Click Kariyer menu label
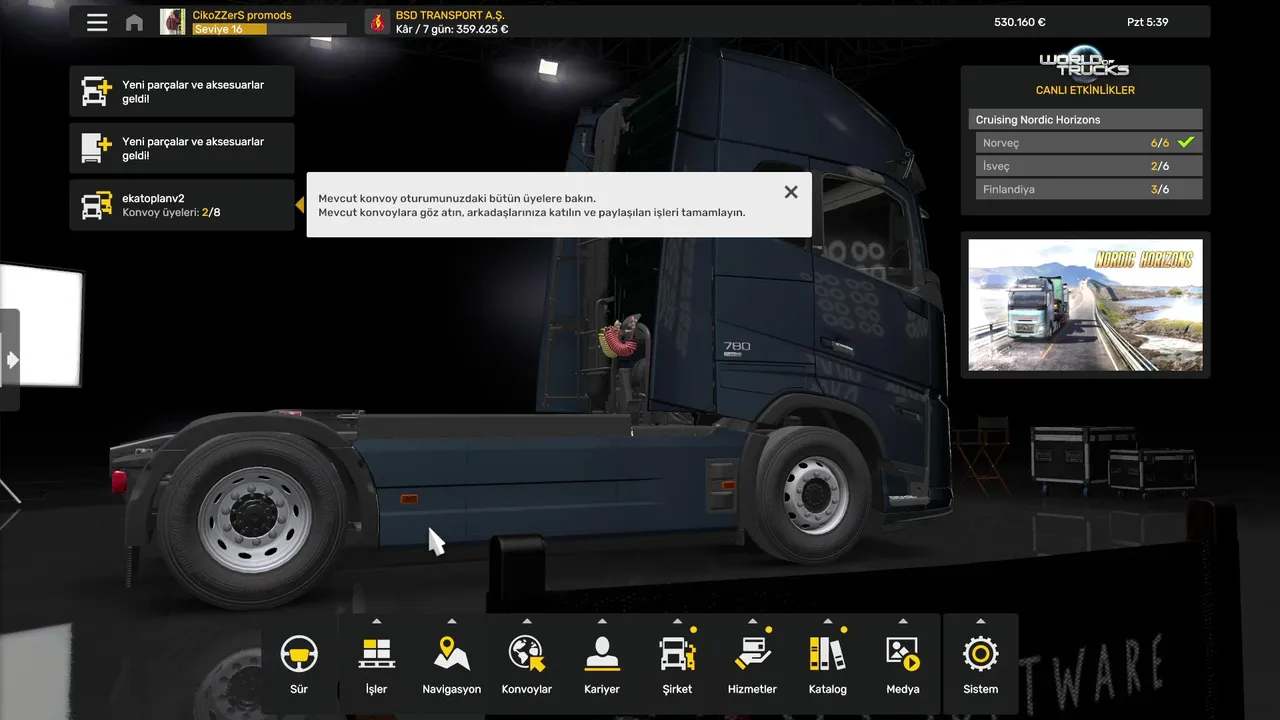This screenshot has height=720, width=1280. [602, 689]
